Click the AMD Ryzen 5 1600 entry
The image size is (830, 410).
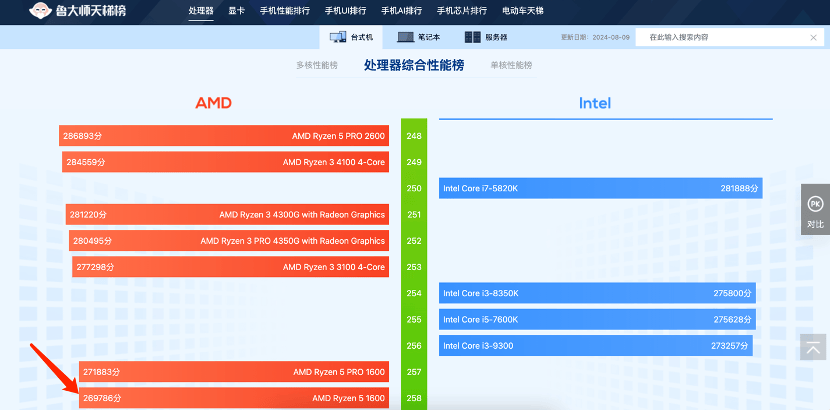click(234, 398)
